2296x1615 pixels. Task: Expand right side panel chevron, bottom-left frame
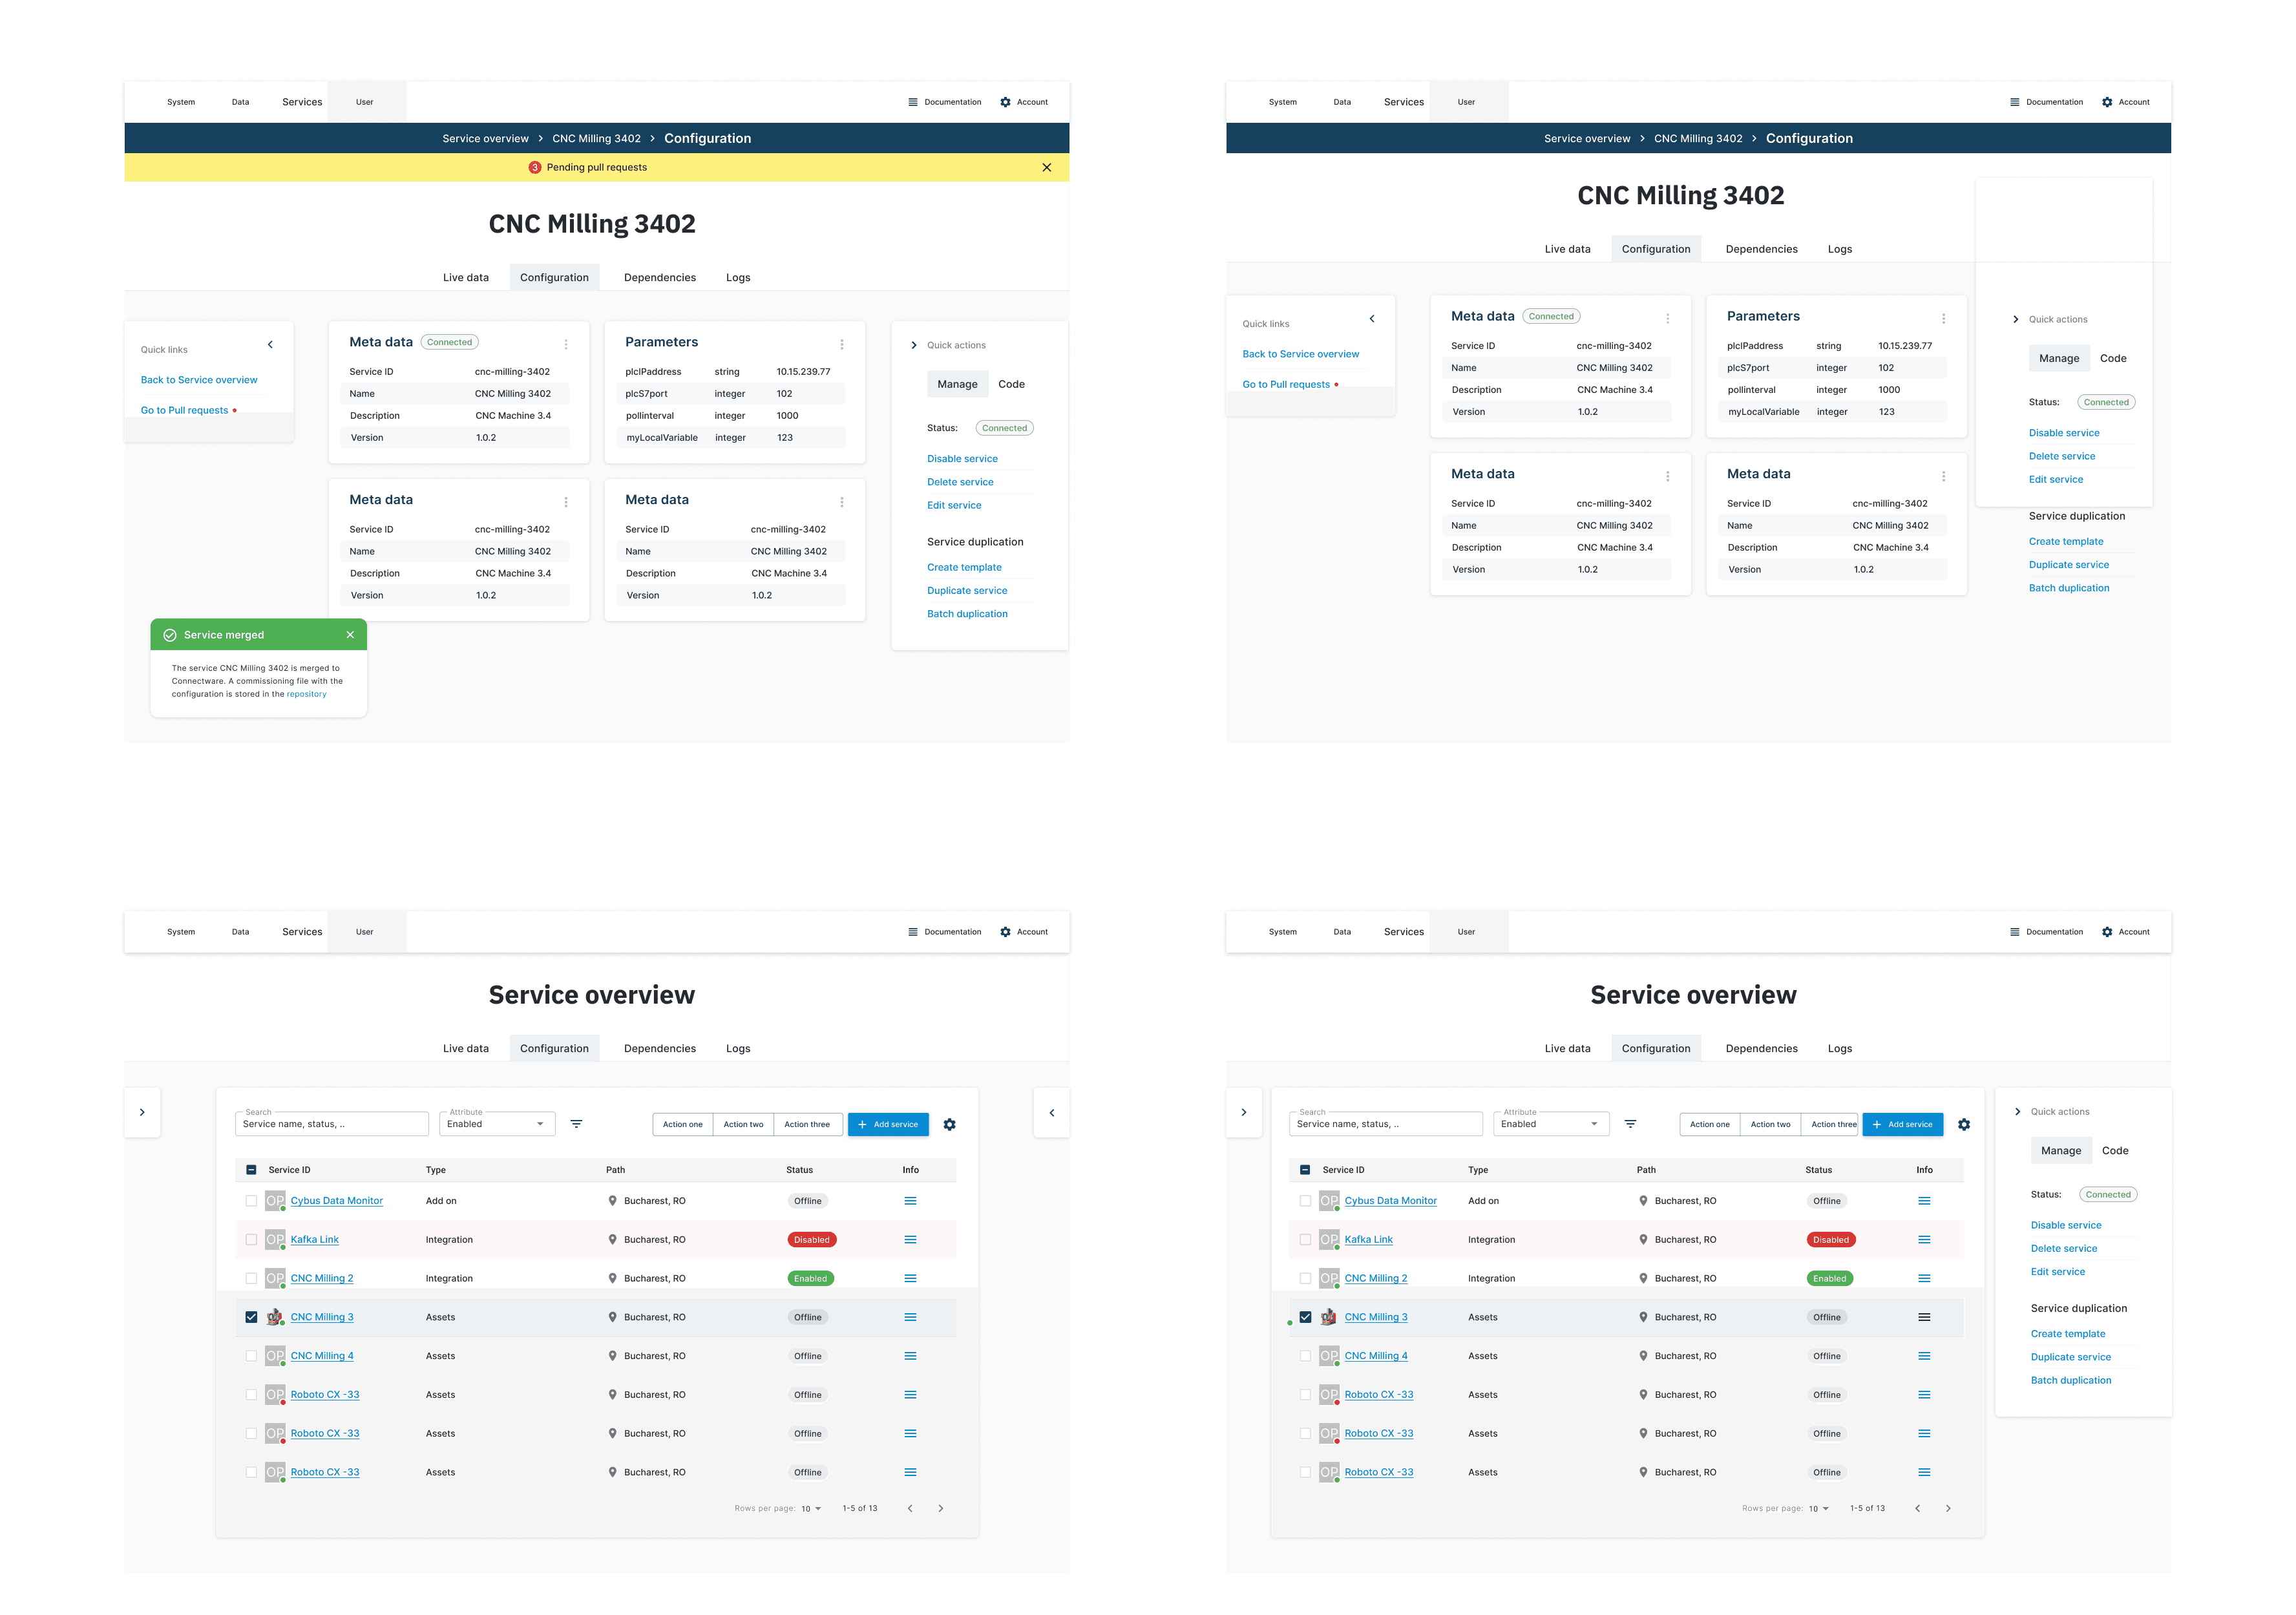(x=1051, y=1112)
